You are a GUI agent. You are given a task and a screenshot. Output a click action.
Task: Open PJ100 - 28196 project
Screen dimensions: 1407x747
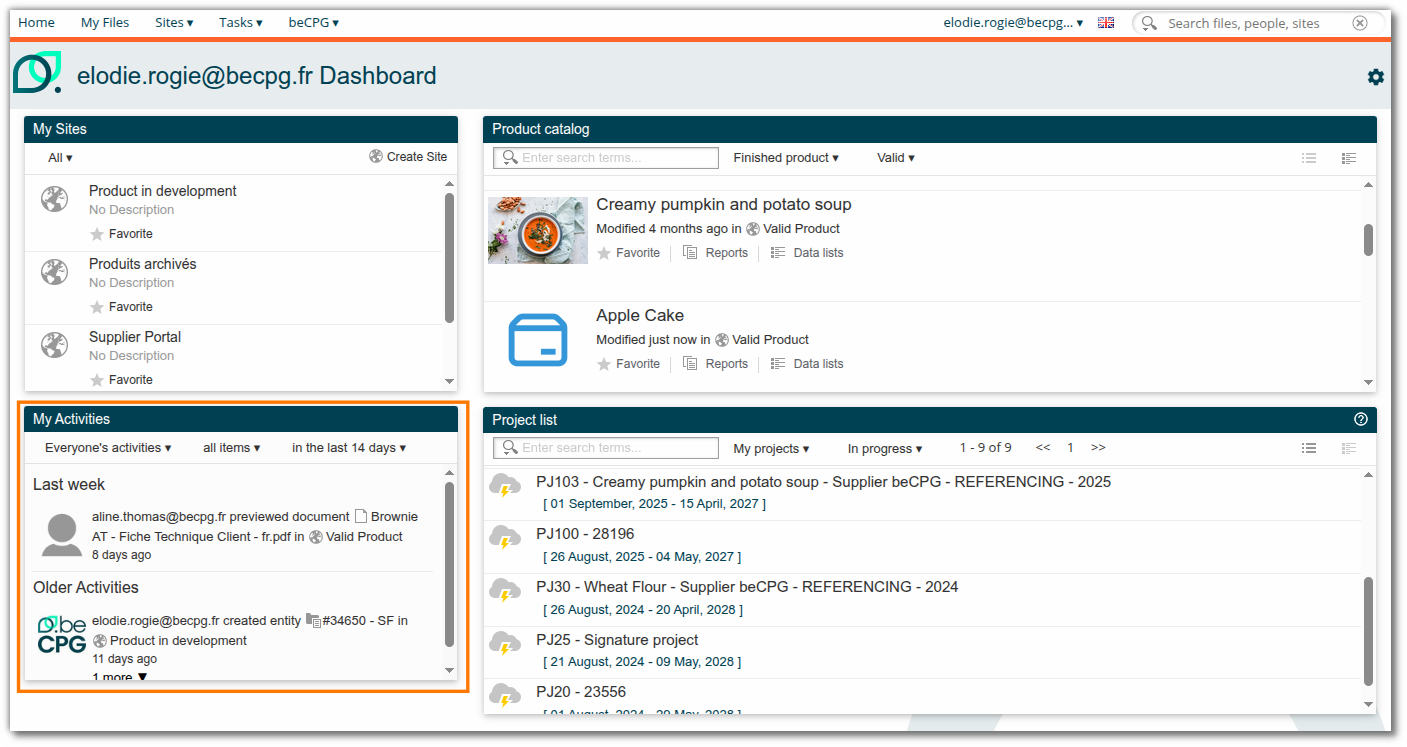pos(585,534)
